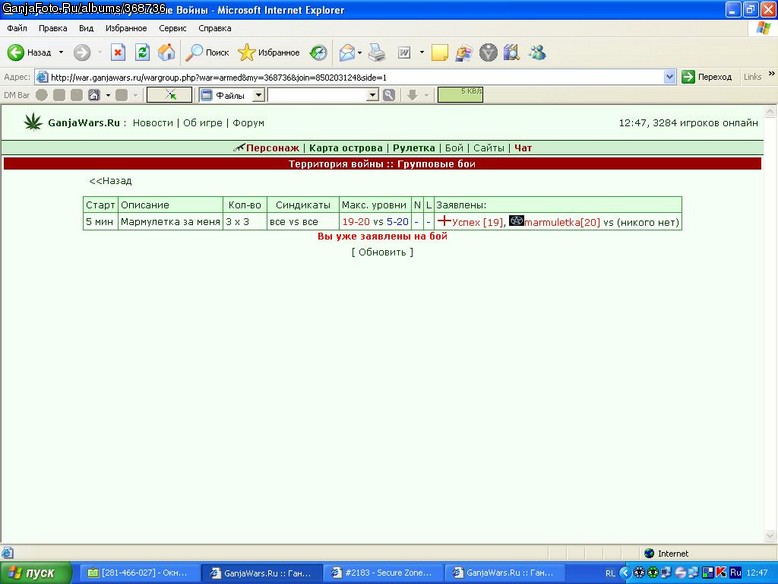Screen dimensions: 778x584
Task: Open the Избранное menu
Action: [x=126, y=28]
